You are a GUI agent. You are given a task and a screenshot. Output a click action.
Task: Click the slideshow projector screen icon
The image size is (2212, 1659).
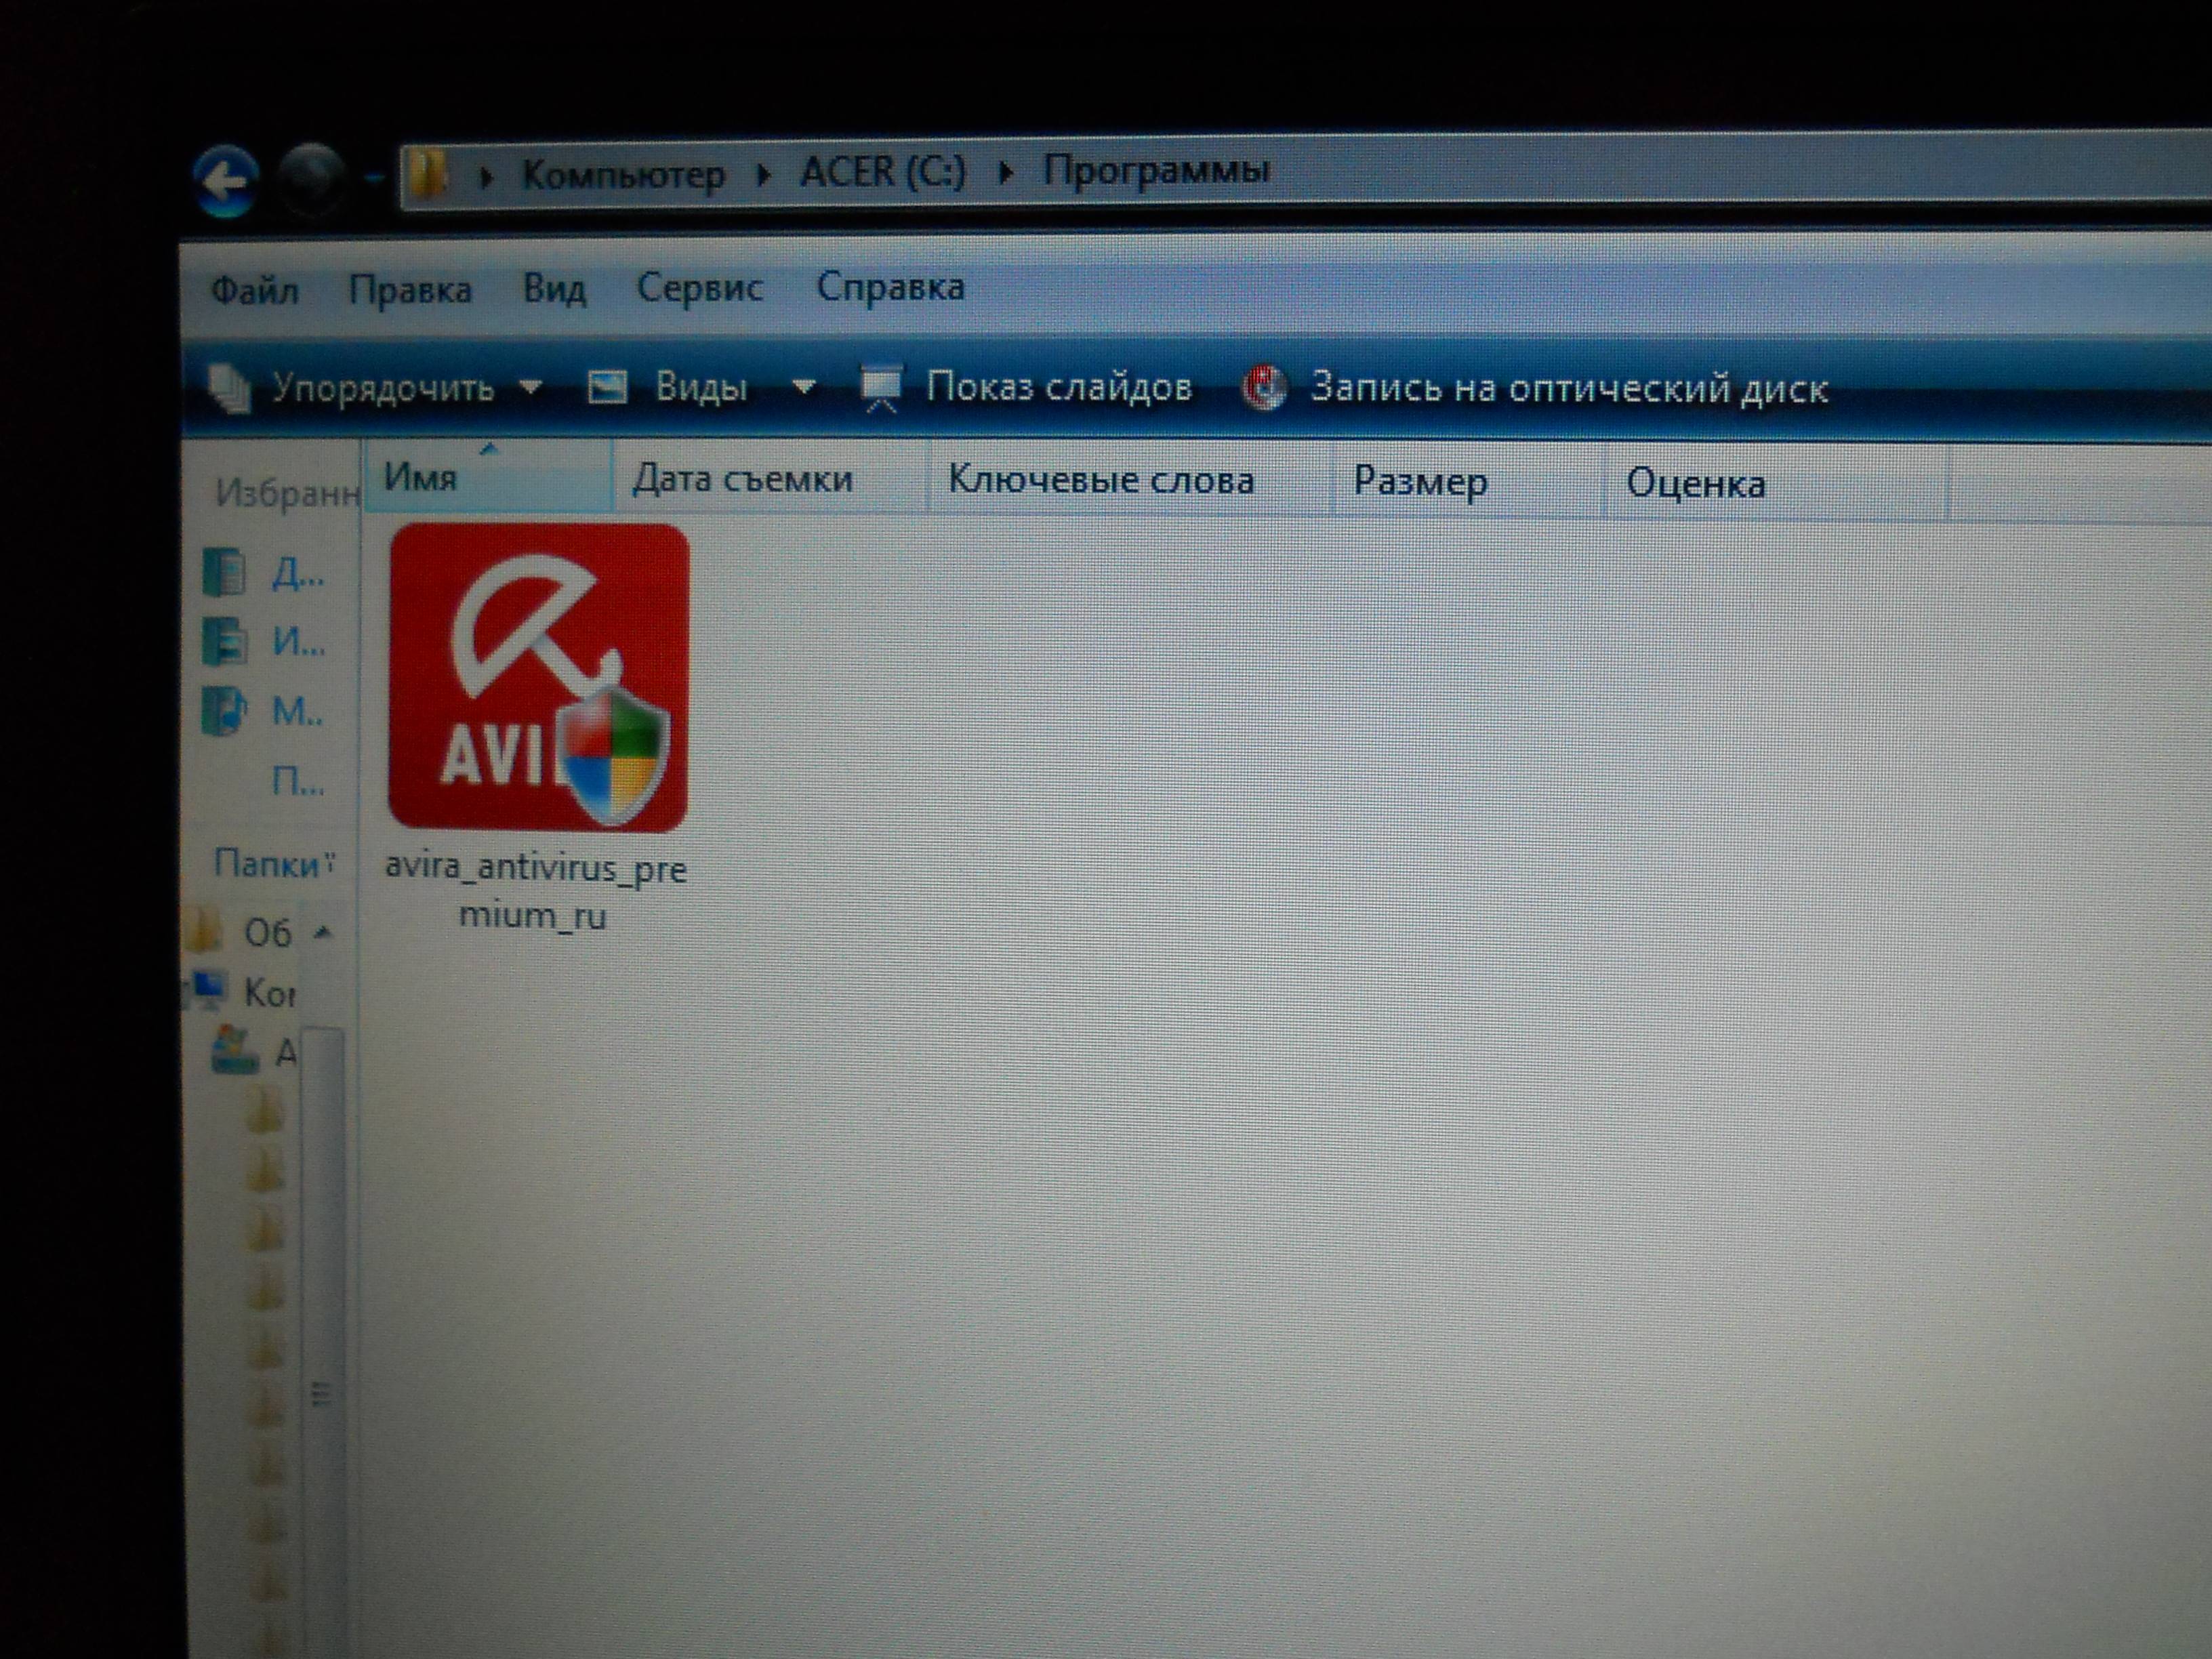[x=881, y=388]
